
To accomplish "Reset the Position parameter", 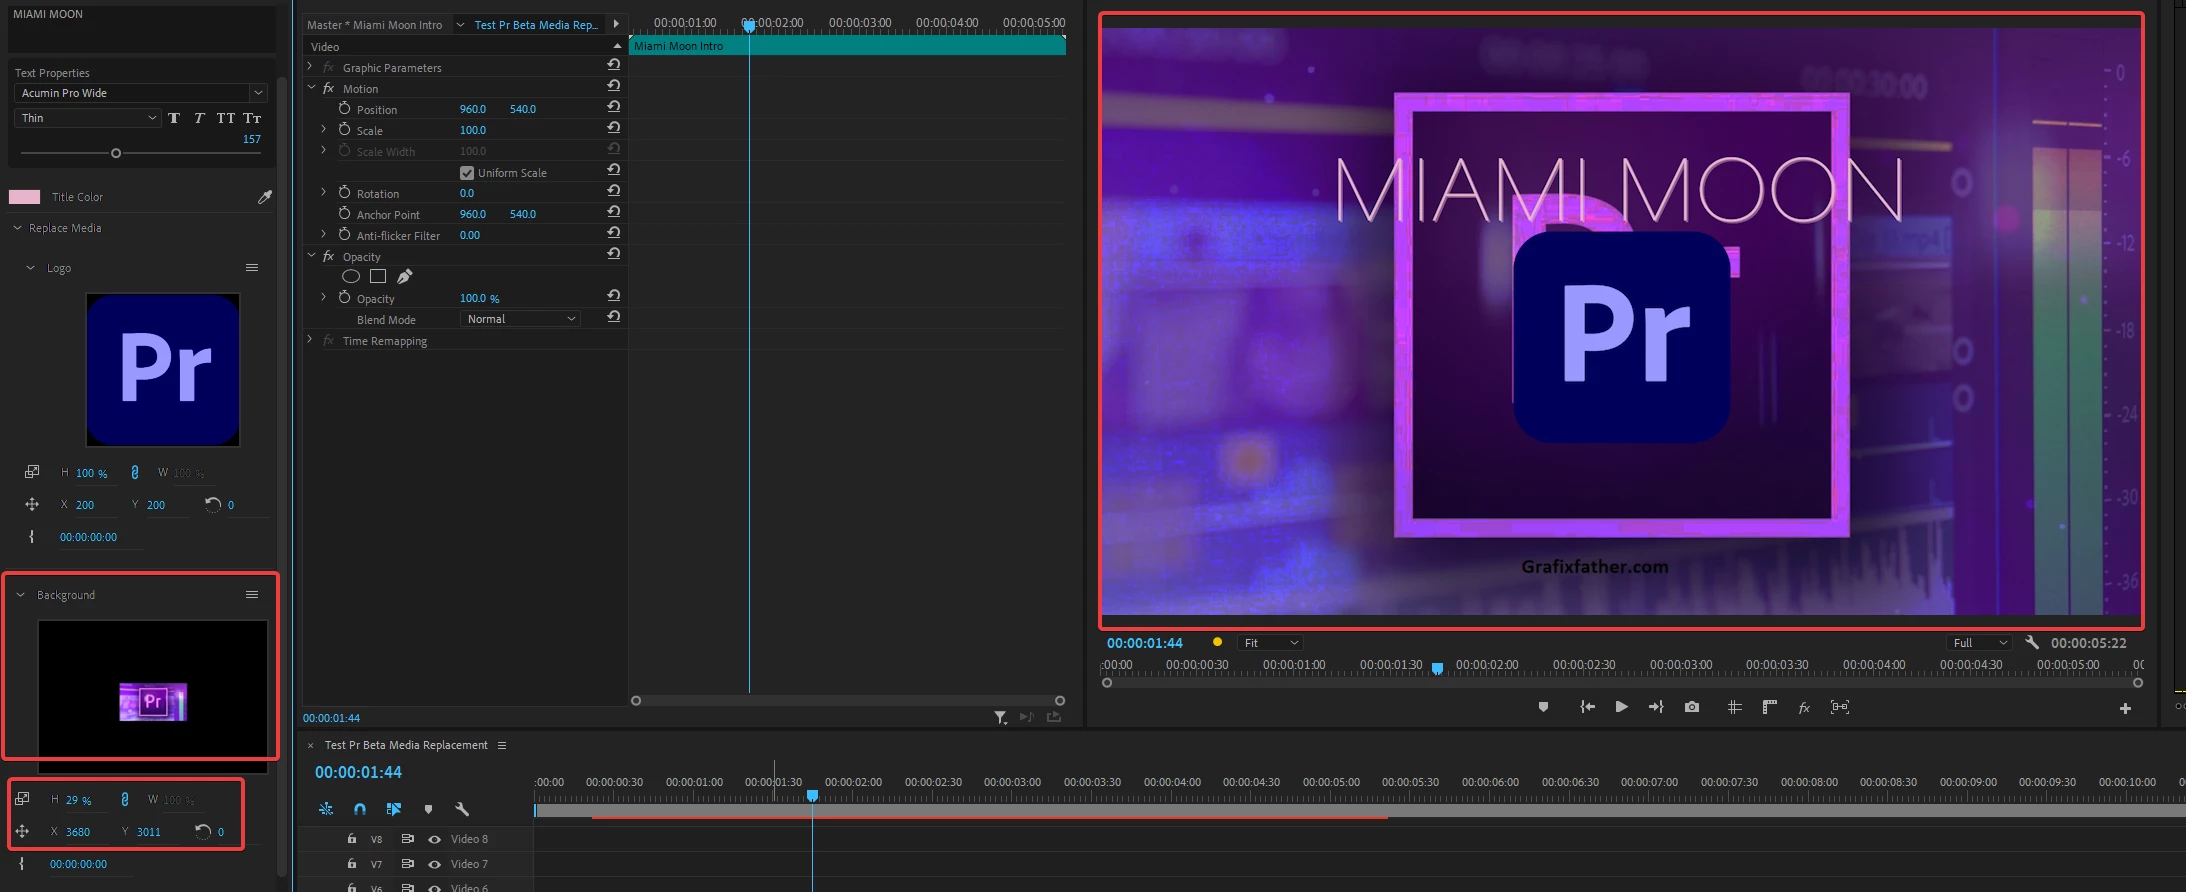I will [x=614, y=107].
